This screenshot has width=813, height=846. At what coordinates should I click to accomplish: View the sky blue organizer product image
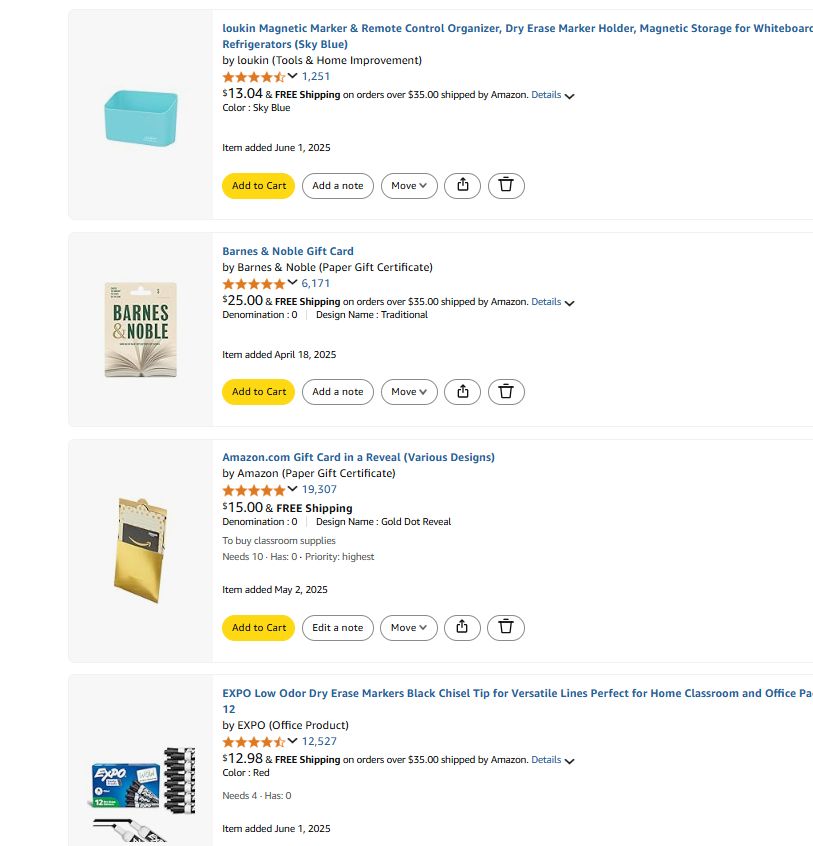pos(141,118)
